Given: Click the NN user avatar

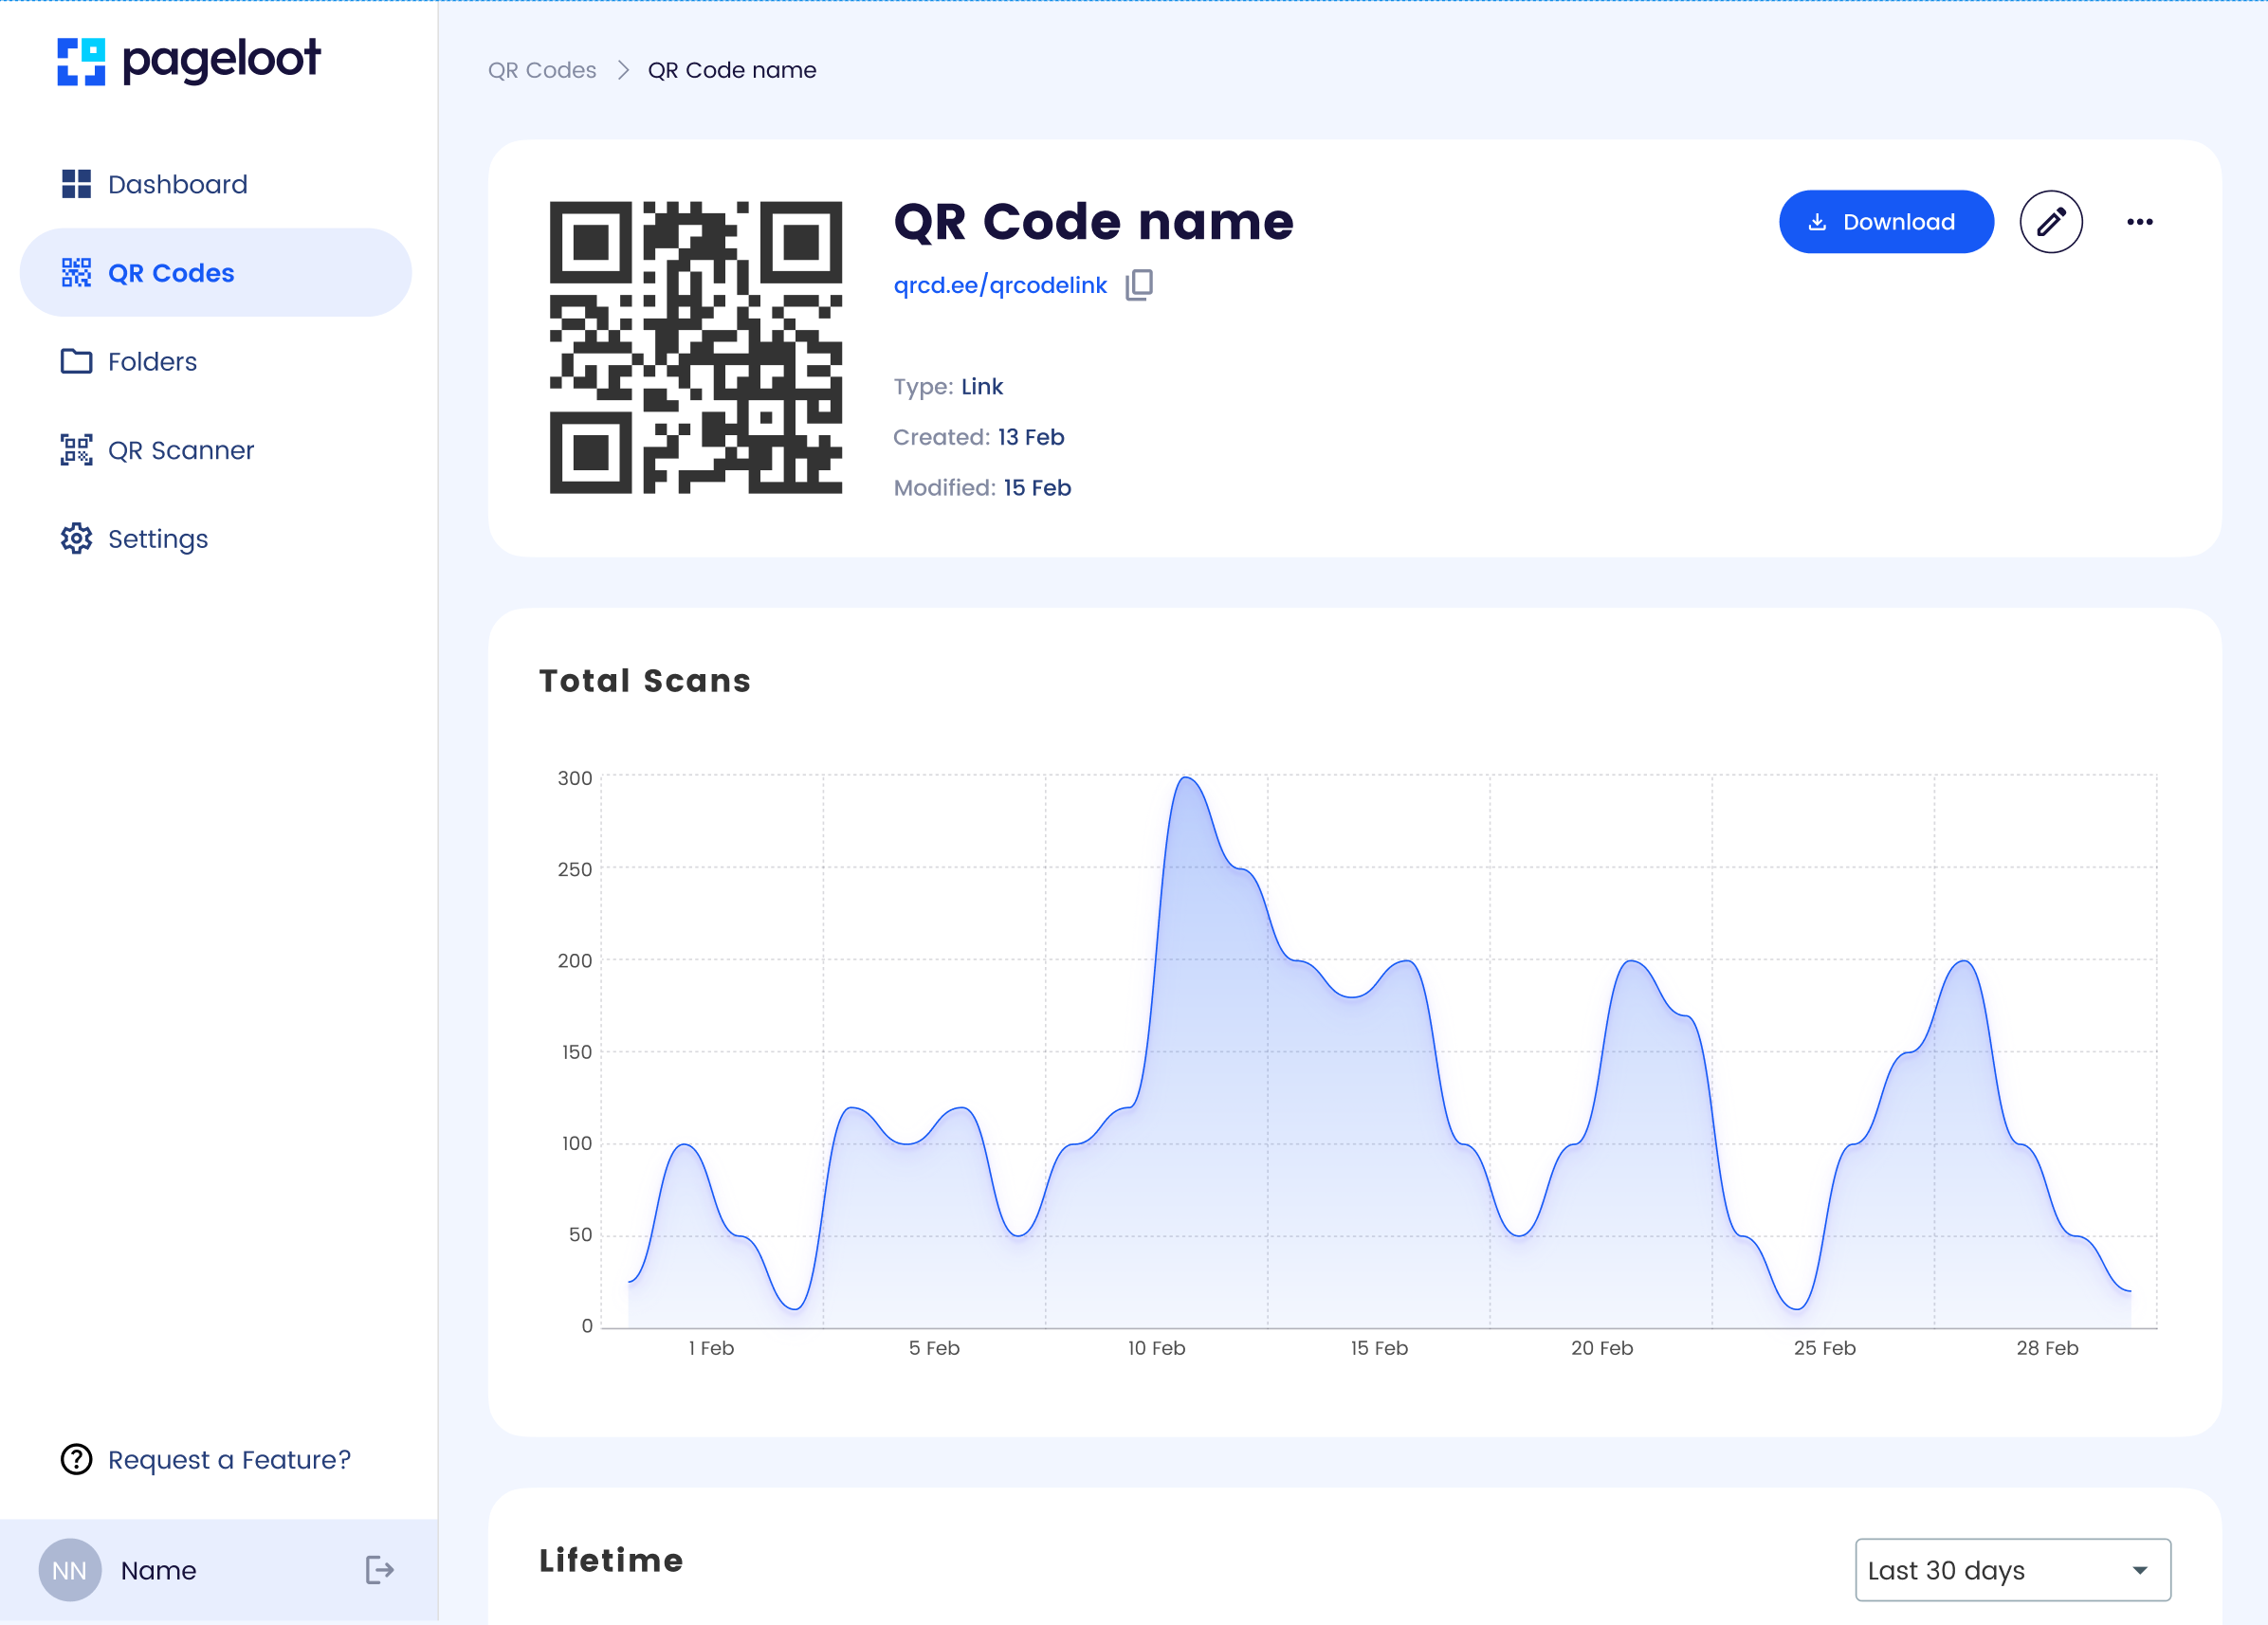Looking at the screenshot, I should (69, 1570).
